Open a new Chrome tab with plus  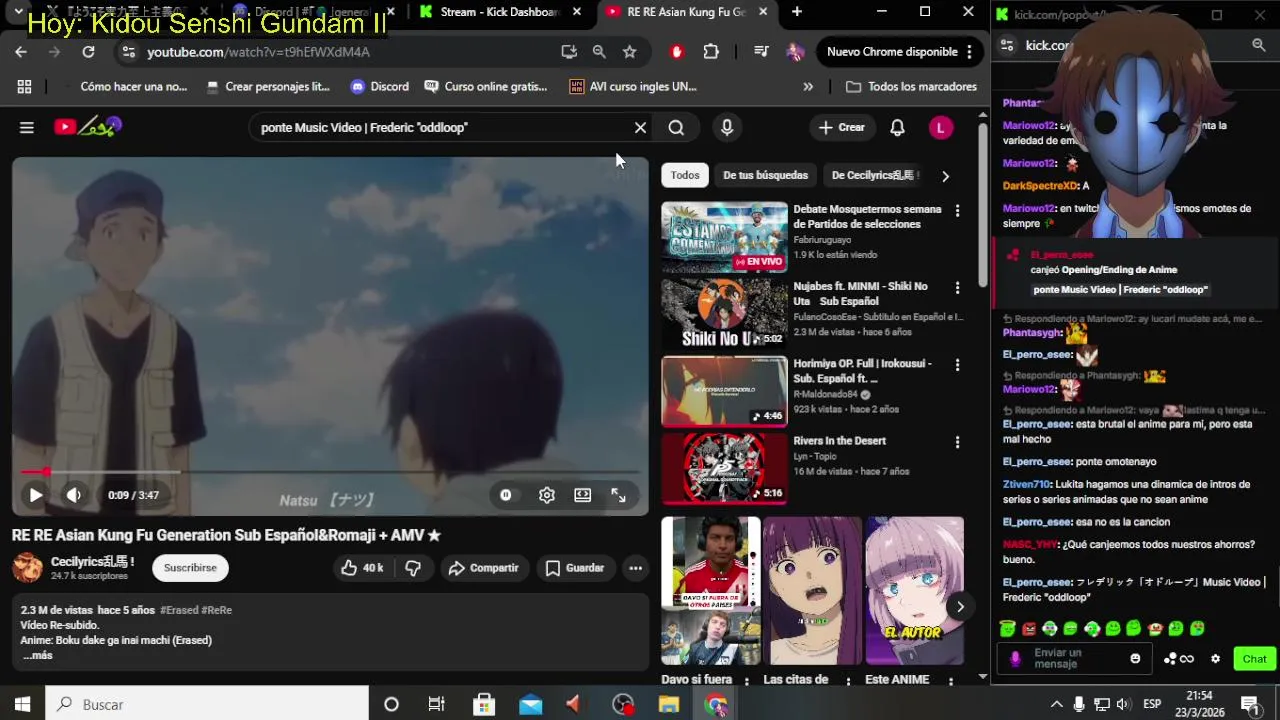[797, 12]
